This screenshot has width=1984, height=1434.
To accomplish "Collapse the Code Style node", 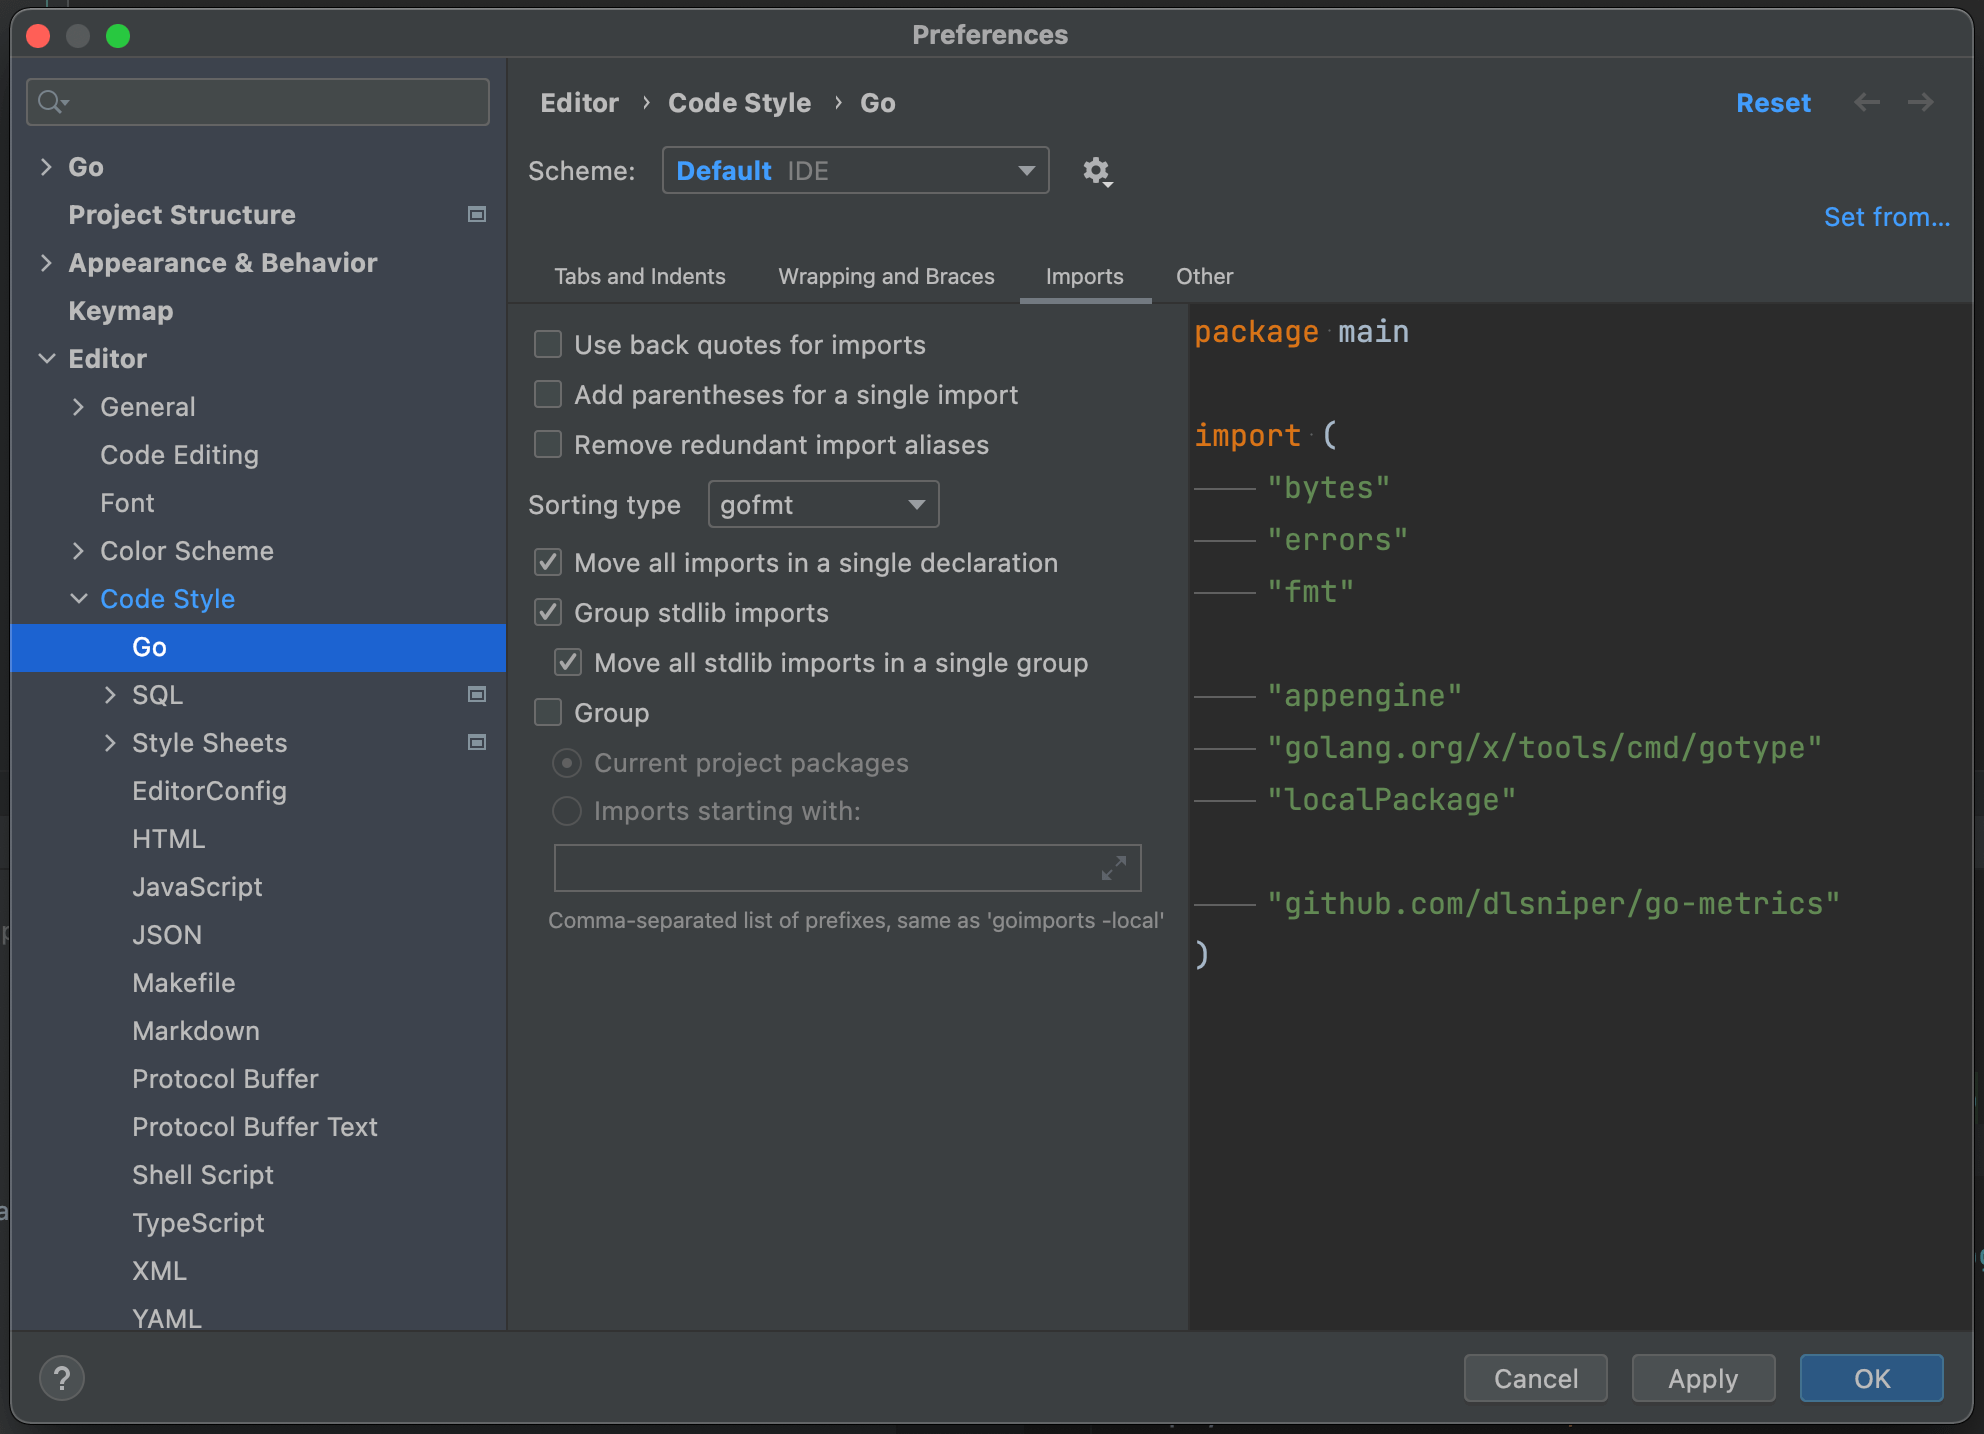I will click(78, 599).
